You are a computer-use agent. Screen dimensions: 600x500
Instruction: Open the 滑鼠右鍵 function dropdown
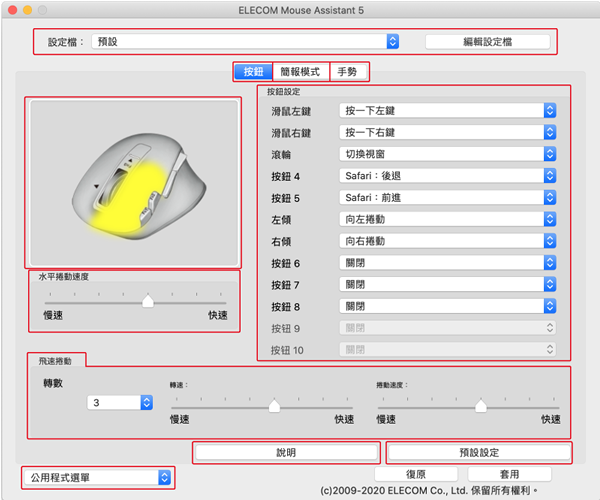[447, 132]
